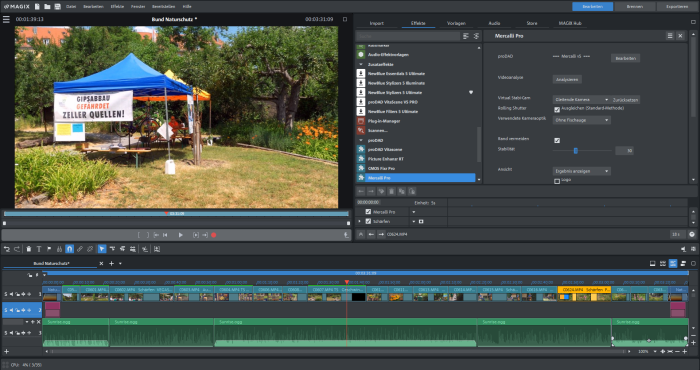This screenshot has width=700, height=370.
Task: Collapse the Zusatzeffekte category
Action: [x=361, y=64]
